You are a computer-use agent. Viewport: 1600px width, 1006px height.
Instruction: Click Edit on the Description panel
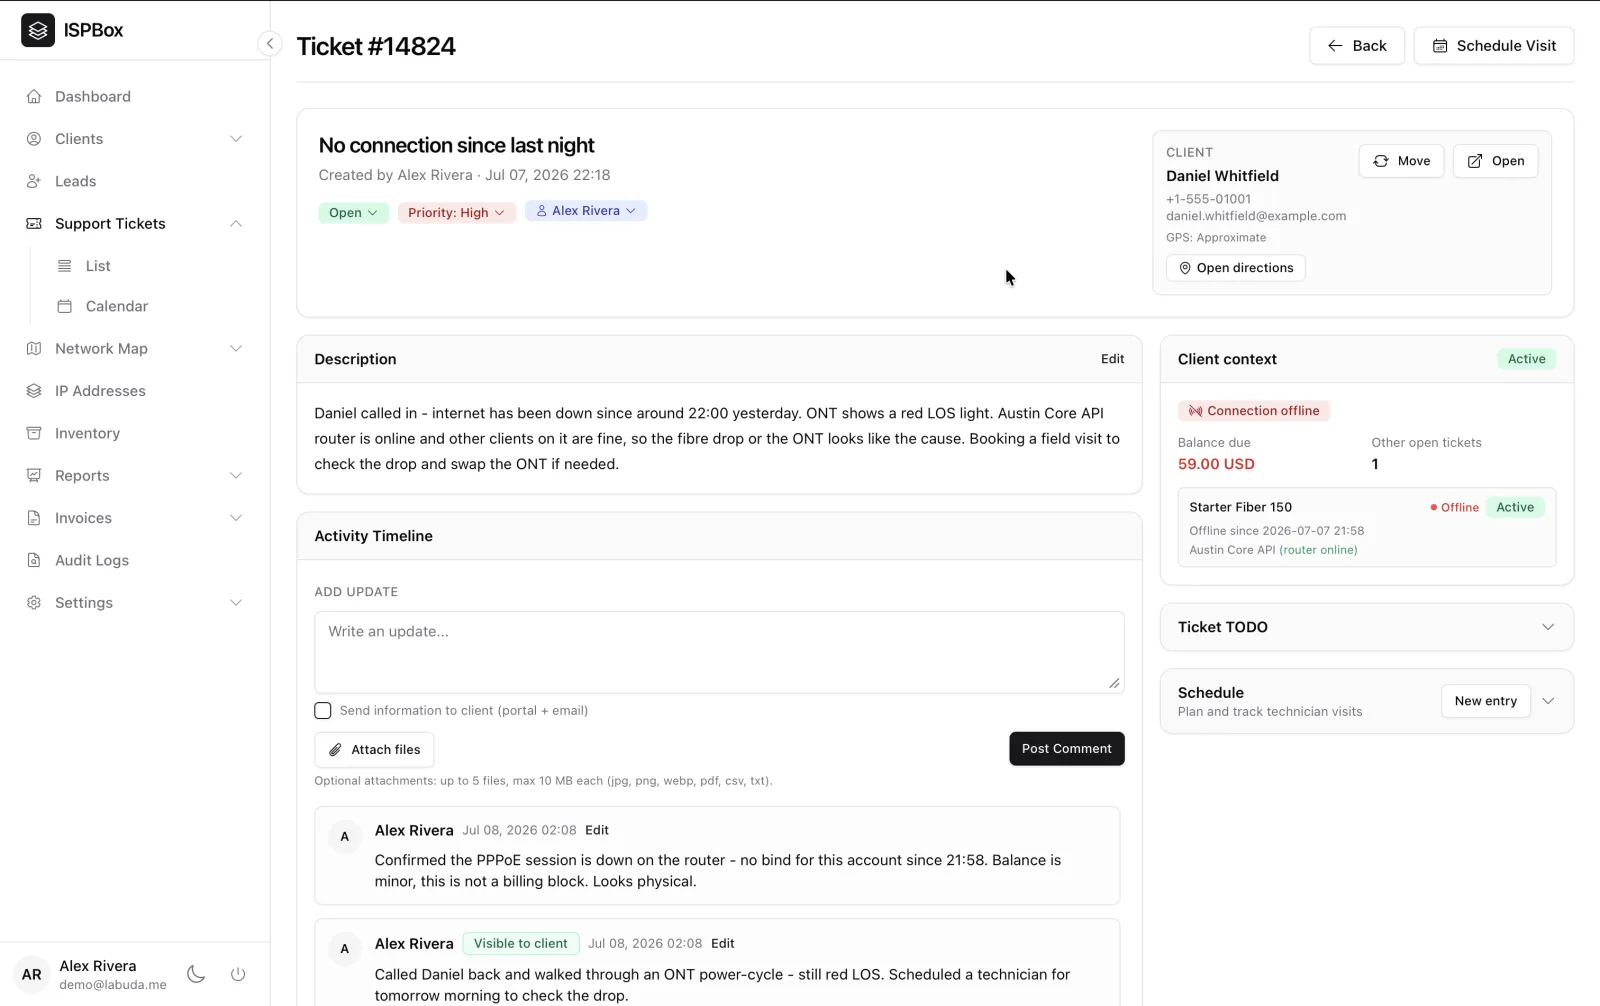click(x=1112, y=359)
